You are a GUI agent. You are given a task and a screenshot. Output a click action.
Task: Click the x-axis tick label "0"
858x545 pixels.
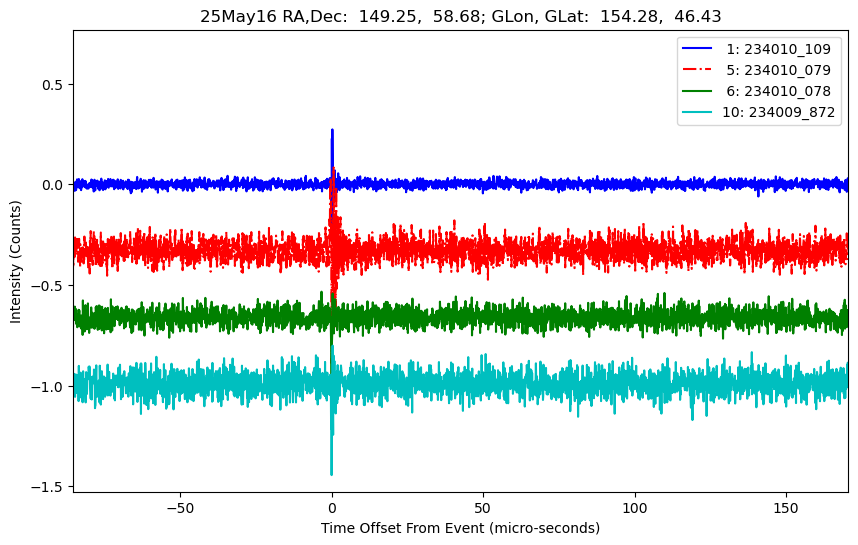tap(332, 508)
